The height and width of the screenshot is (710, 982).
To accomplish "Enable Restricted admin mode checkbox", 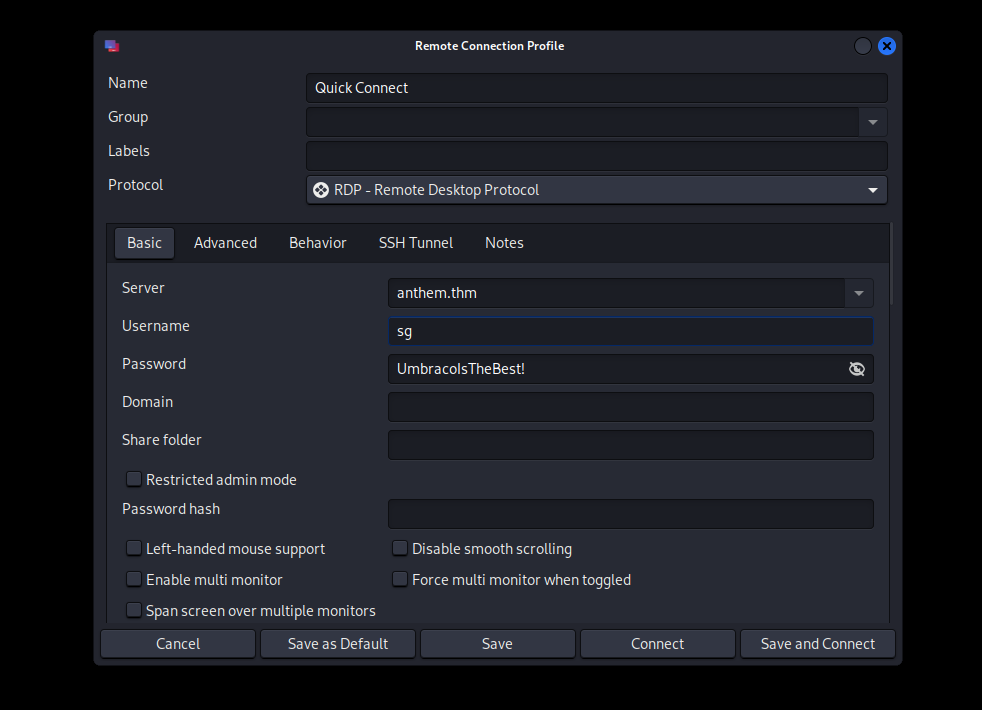I will [x=134, y=480].
